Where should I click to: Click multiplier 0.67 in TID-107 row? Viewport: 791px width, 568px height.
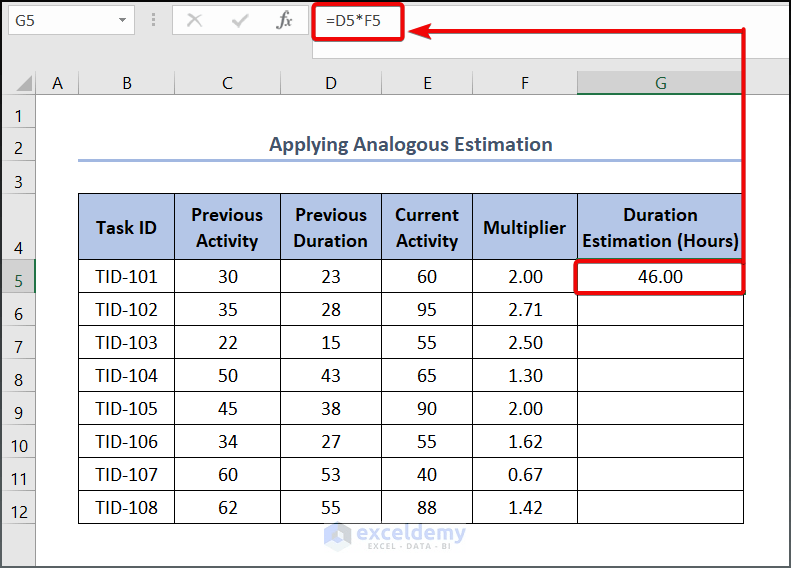[x=525, y=474]
